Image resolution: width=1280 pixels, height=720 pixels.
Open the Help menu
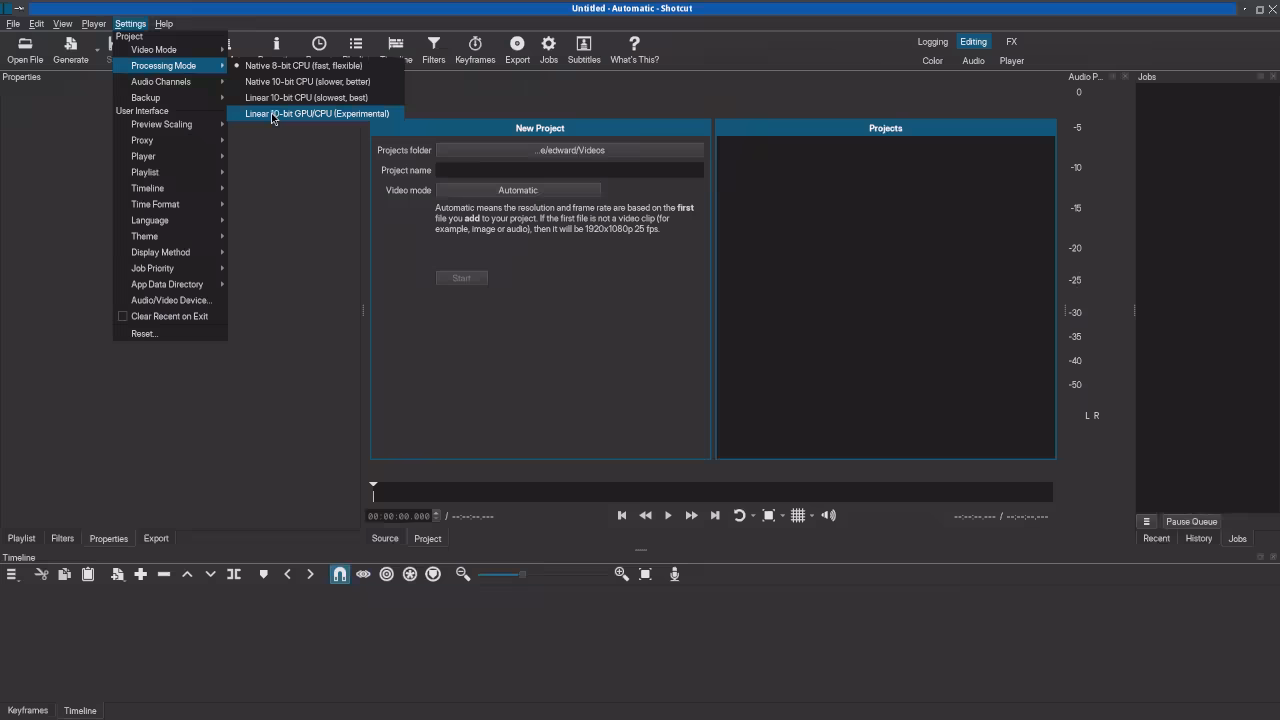(164, 24)
